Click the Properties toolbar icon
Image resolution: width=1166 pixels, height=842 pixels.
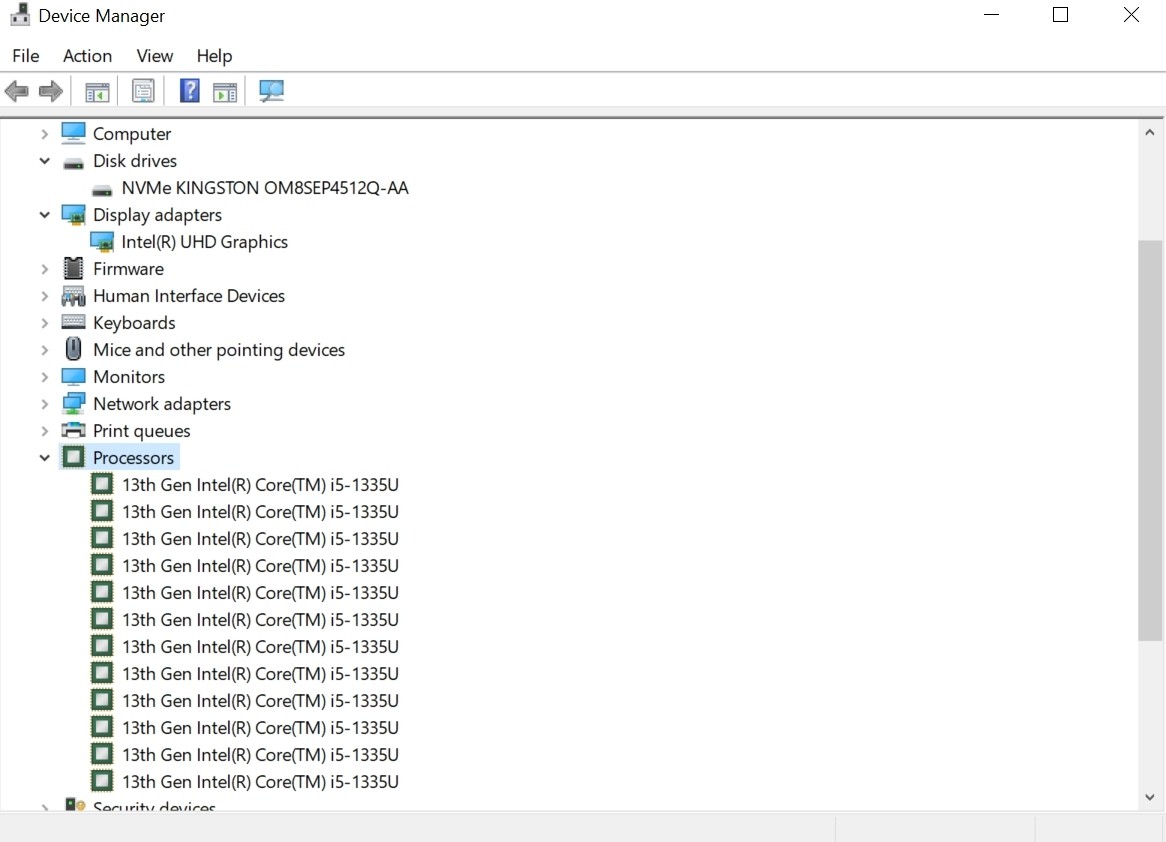(143, 90)
